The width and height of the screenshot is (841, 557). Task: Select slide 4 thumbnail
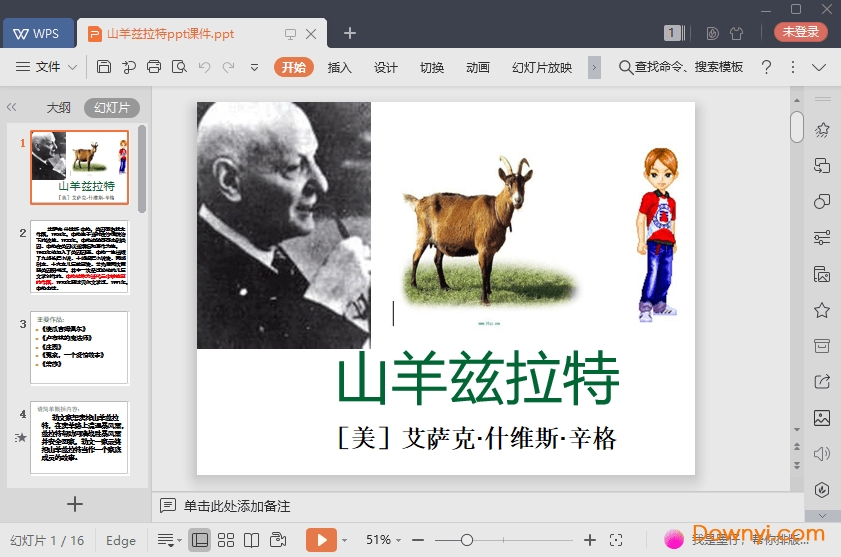(79, 438)
